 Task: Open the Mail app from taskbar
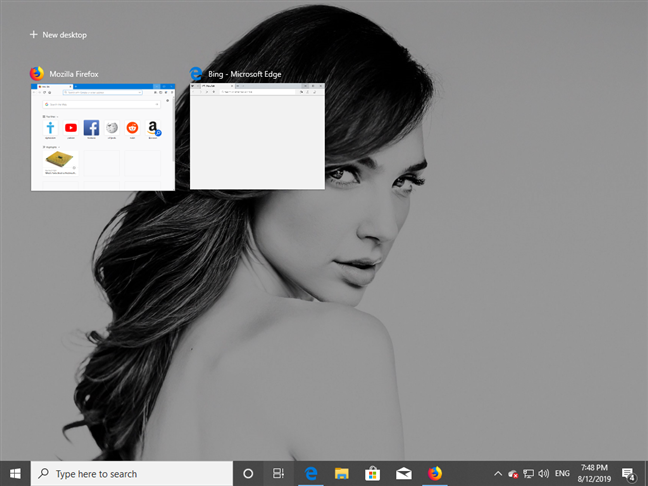coord(404,474)
